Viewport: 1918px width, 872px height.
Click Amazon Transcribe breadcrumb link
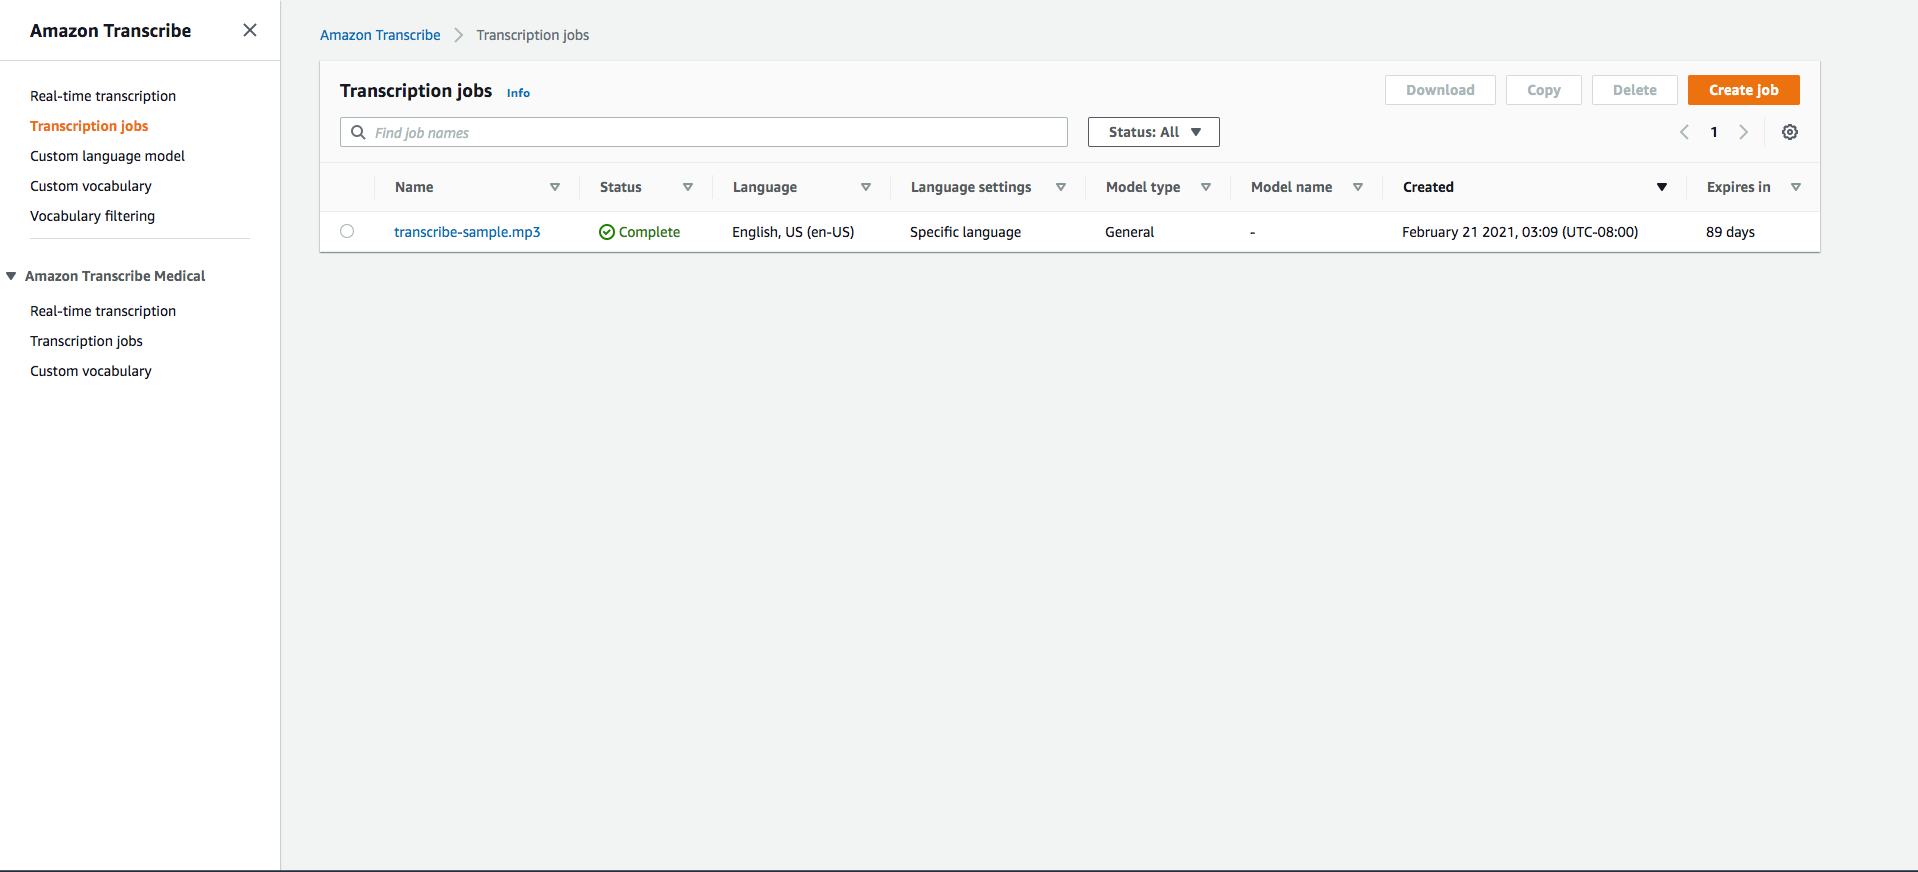pyautogui.click(x=380, y=35)
